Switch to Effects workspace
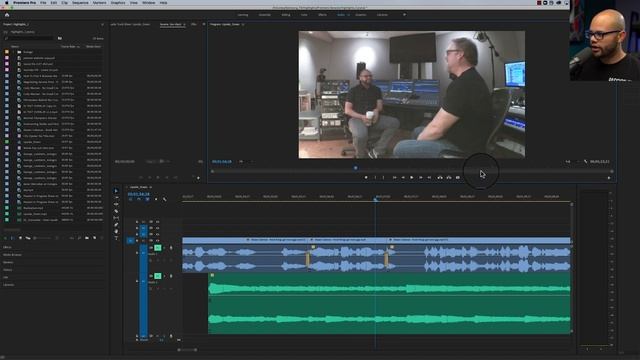This screenshot has height=360, width=640. [x=322, y=15]
